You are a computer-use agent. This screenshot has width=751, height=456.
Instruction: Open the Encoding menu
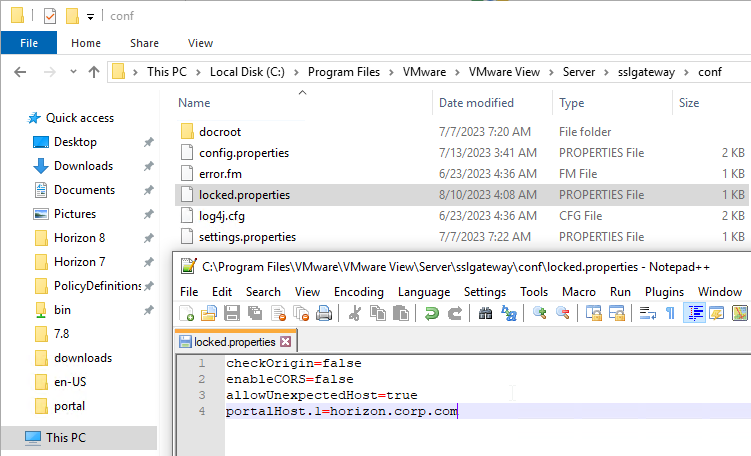click(359, 292)
